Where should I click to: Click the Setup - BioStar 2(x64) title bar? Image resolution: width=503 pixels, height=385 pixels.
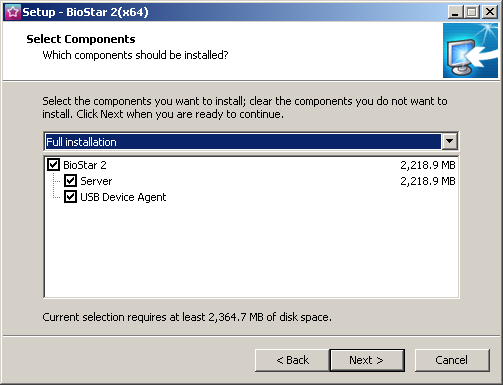tap(233, 12)
